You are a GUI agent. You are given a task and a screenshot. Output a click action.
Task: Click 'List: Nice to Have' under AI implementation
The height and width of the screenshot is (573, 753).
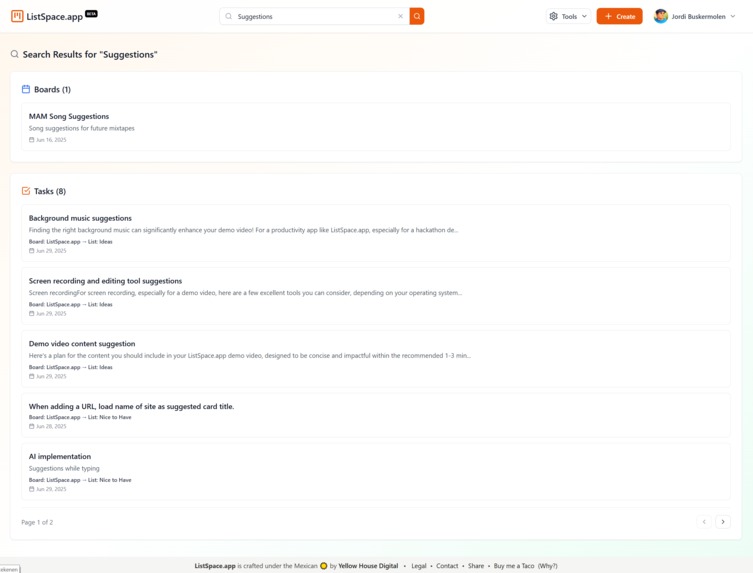tap(109, 480)
